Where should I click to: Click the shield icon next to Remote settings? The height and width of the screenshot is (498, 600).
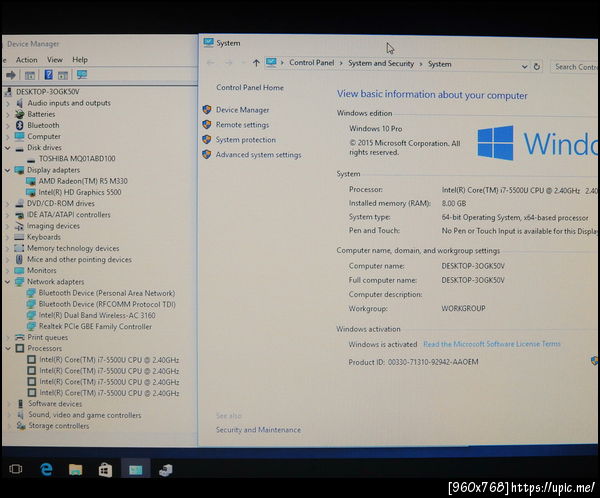click(207, 124)
